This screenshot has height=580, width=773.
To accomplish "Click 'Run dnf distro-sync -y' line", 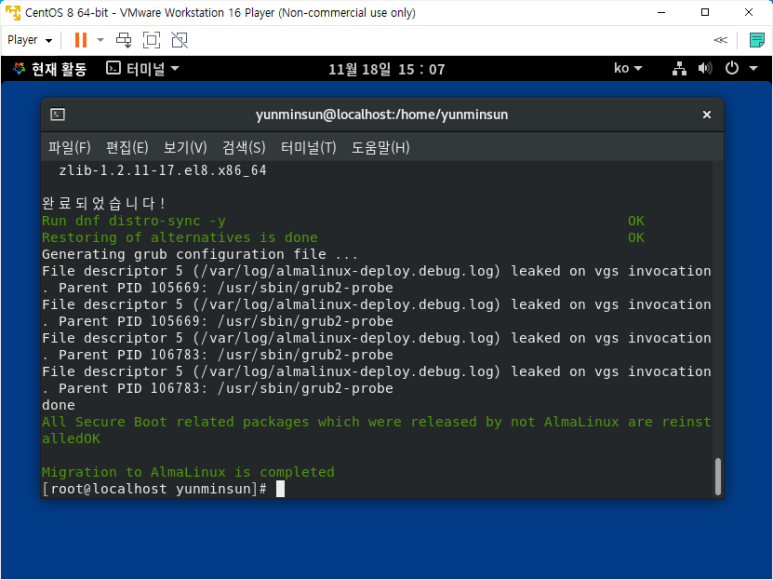I will (x=134, y=221).
